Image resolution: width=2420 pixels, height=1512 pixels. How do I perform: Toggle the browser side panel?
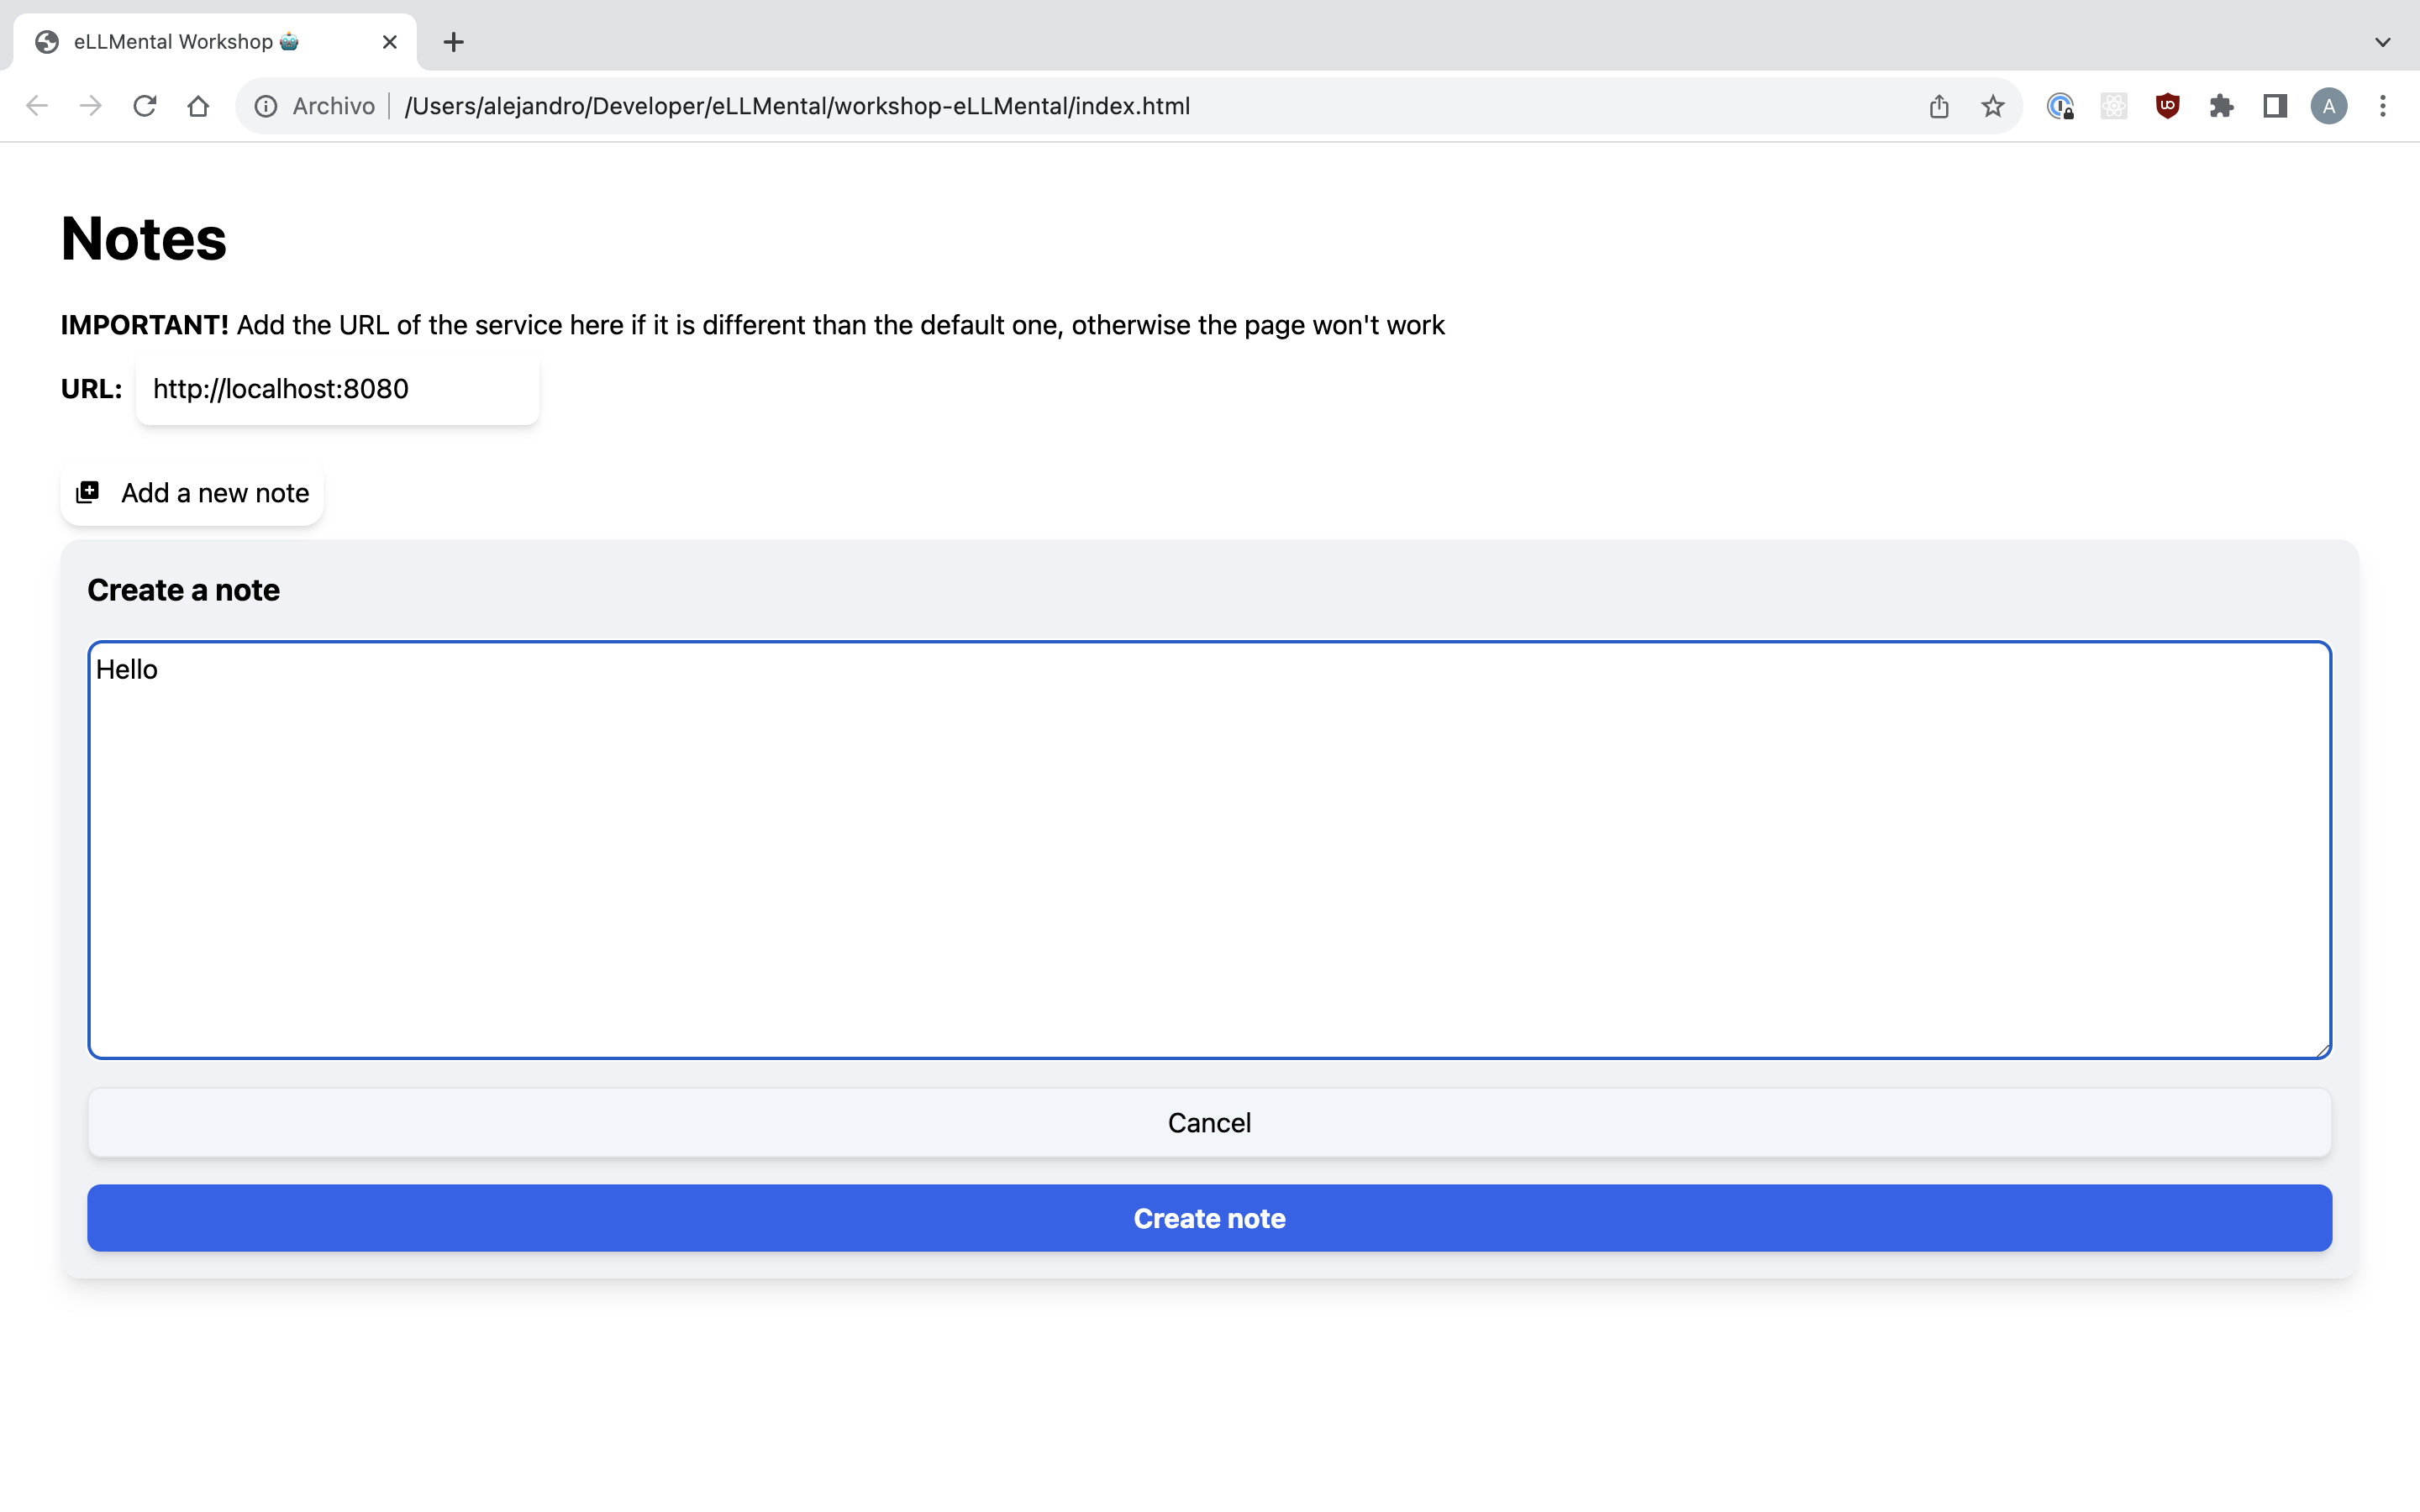pos(2275,106)
